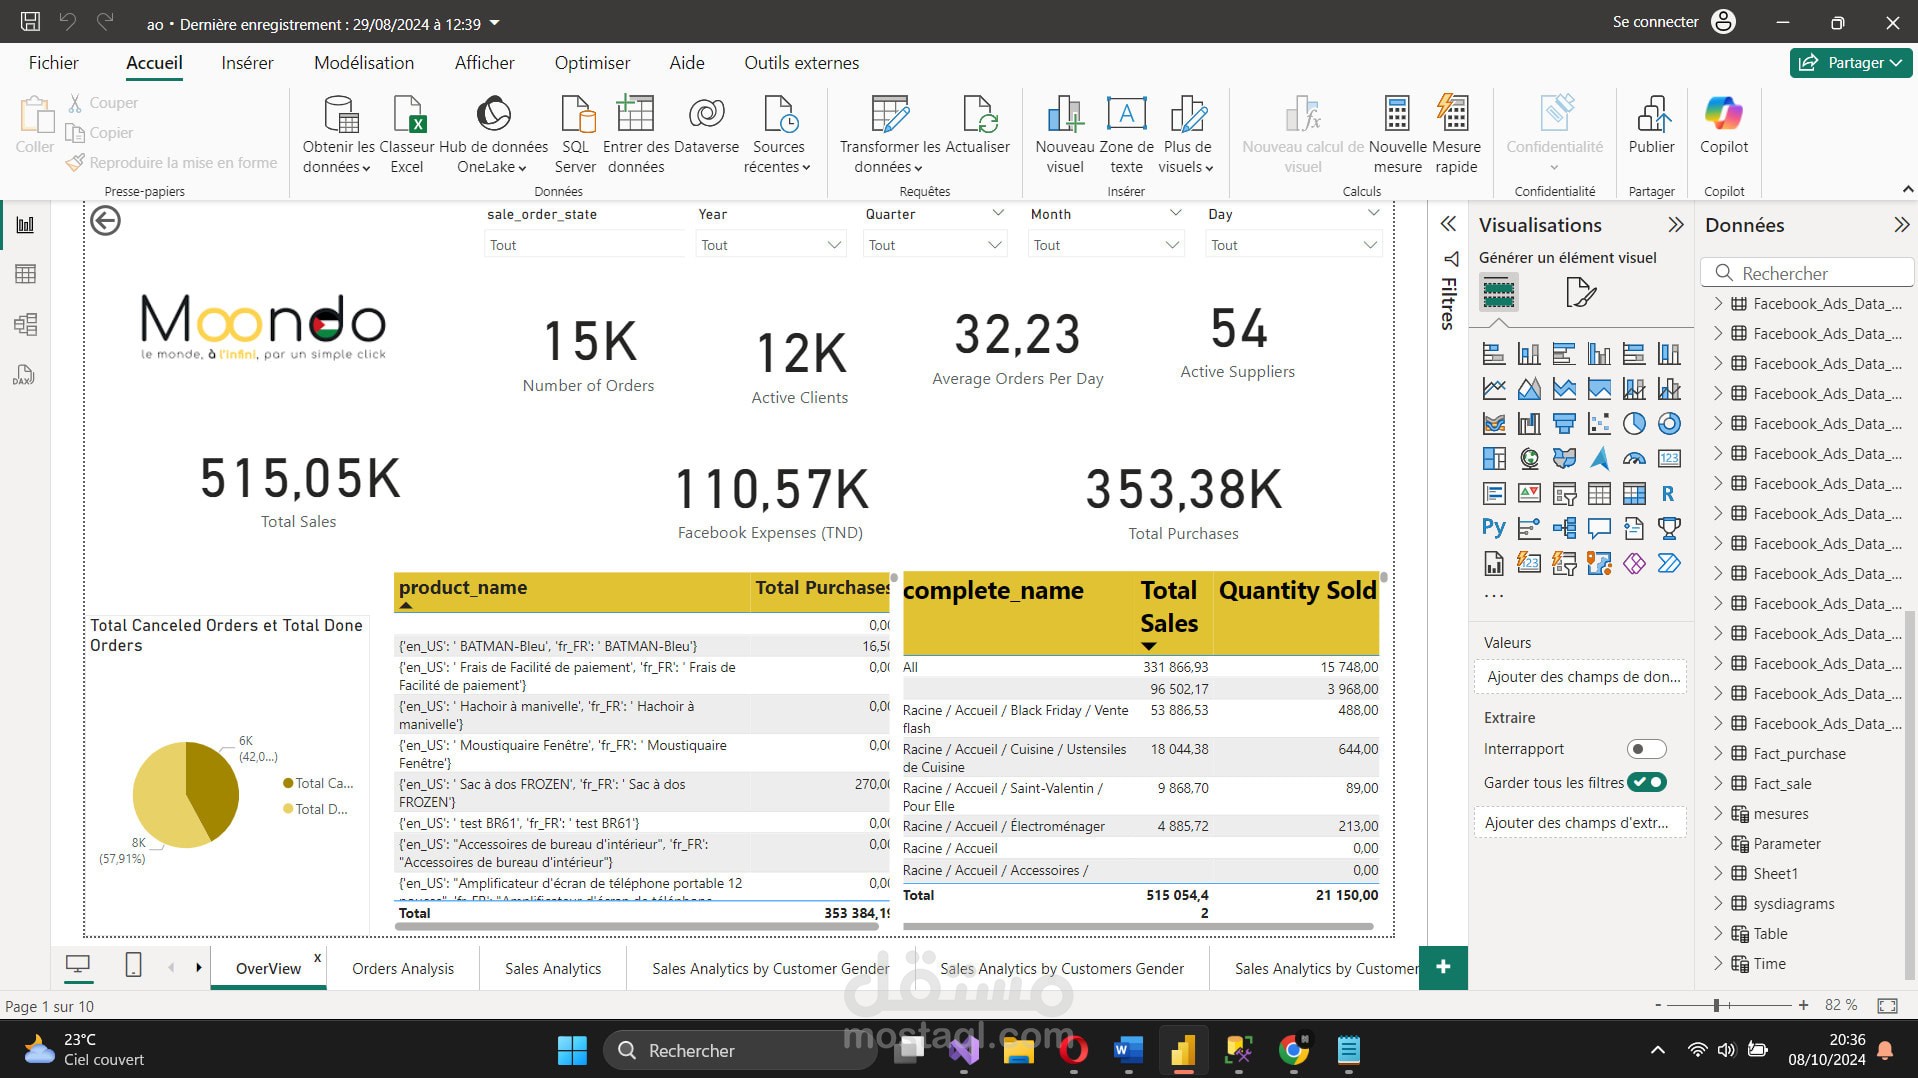1918x1078 pixels.
Task: Switch to Outils externes tab
Action: coord(801,62)
